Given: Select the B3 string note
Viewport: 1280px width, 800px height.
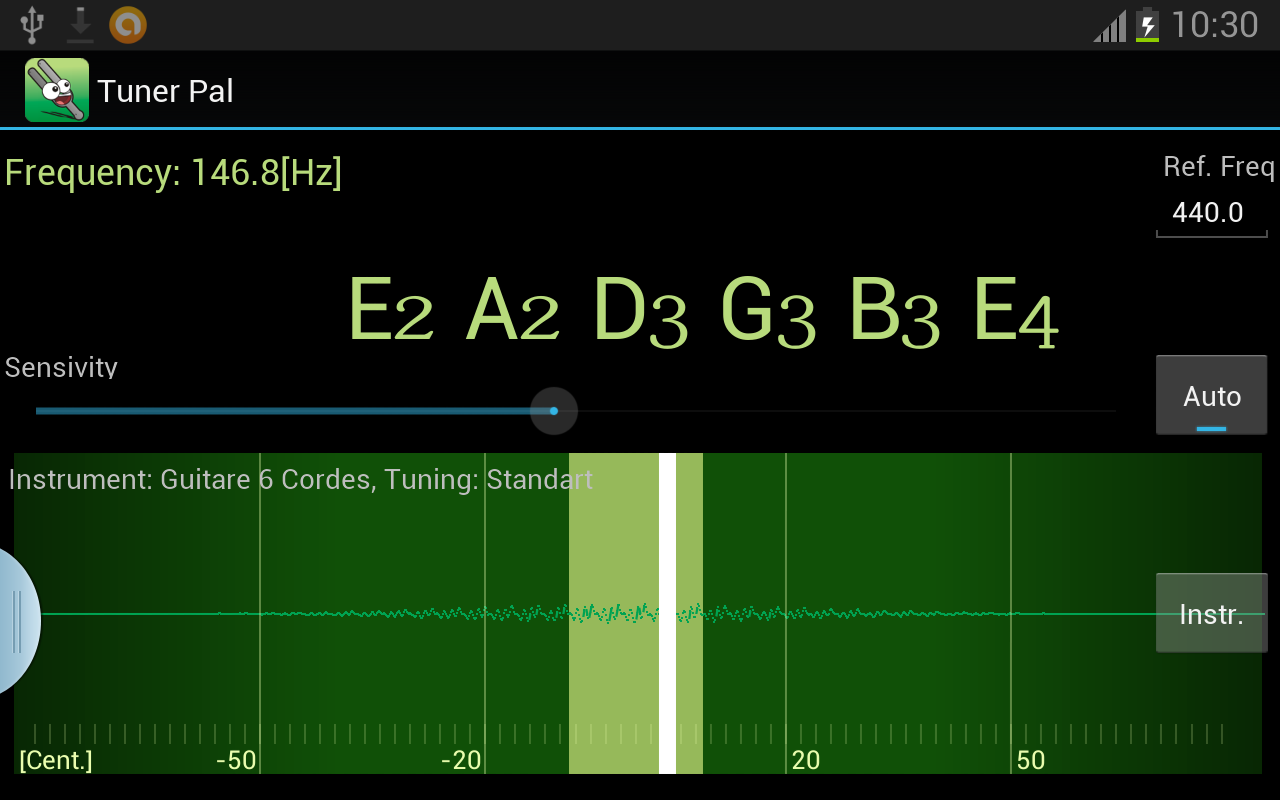Looking at the screenshot, I should coord(894,311).
